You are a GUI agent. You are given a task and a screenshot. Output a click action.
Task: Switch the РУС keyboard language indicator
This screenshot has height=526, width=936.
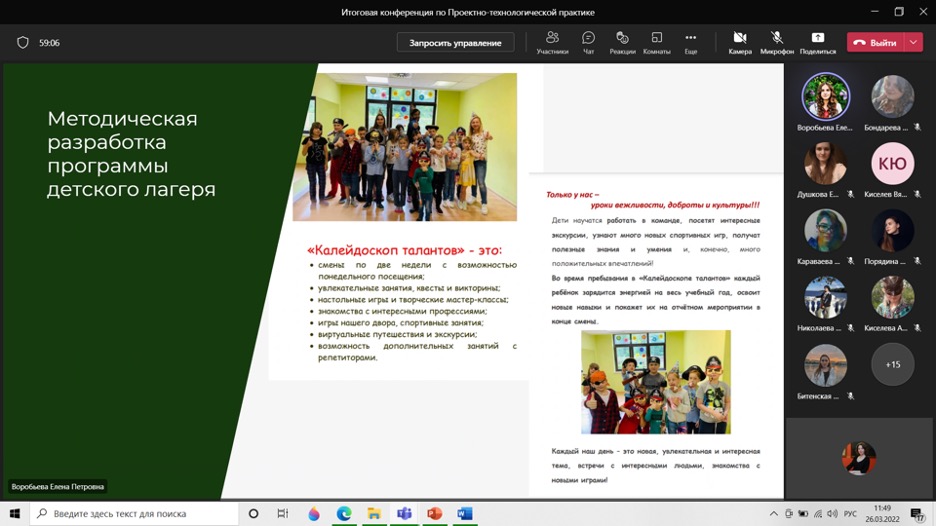pos(850,514)
